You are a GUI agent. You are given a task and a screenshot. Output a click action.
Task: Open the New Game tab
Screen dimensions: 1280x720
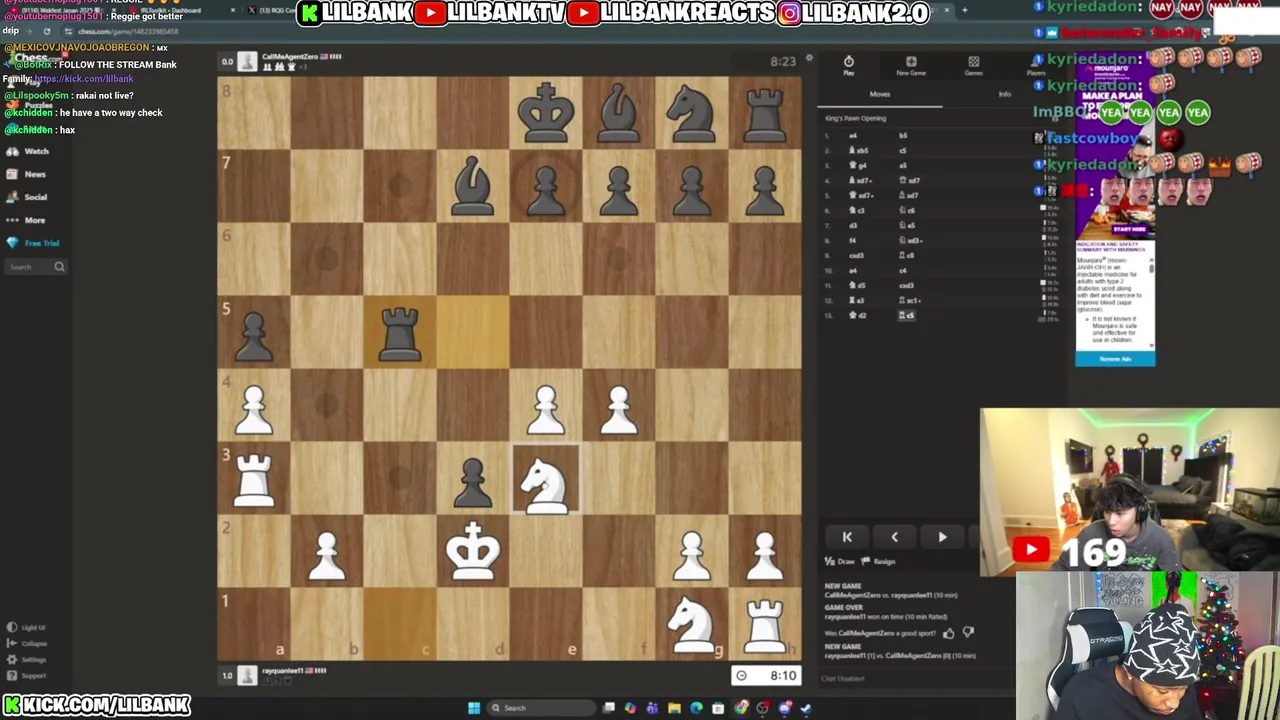pos(911,66)
